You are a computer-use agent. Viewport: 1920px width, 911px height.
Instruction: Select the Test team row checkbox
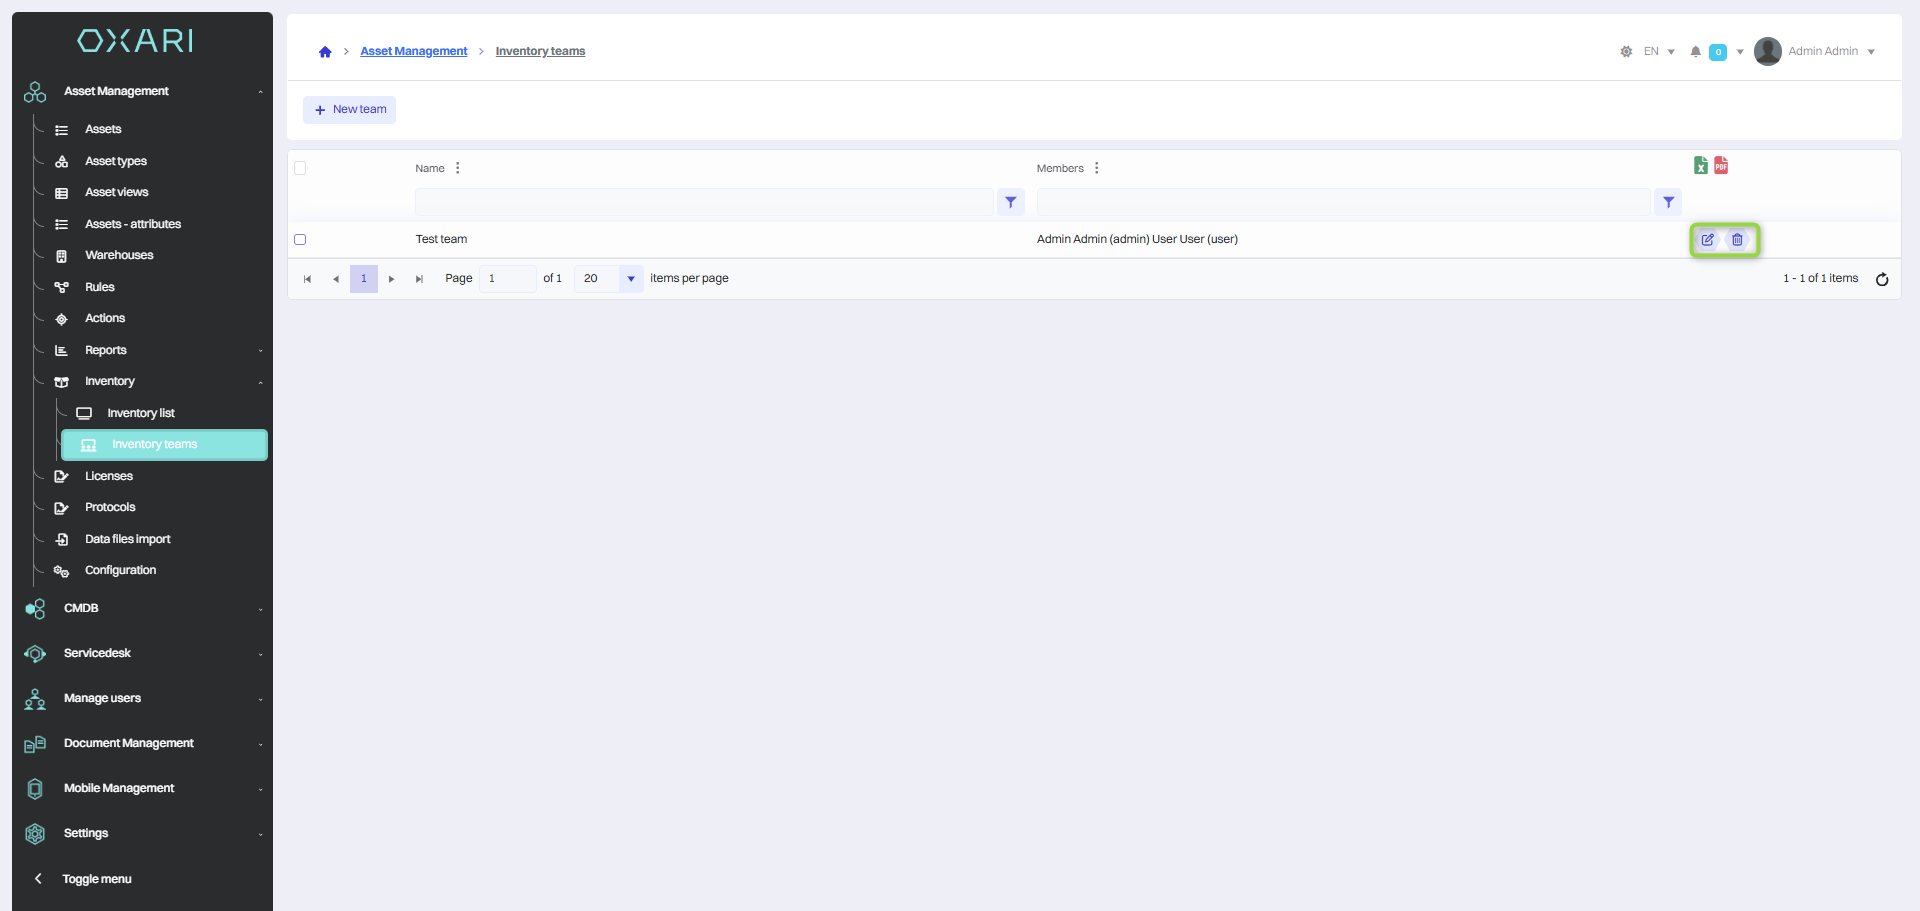click(x=300, y=240)
